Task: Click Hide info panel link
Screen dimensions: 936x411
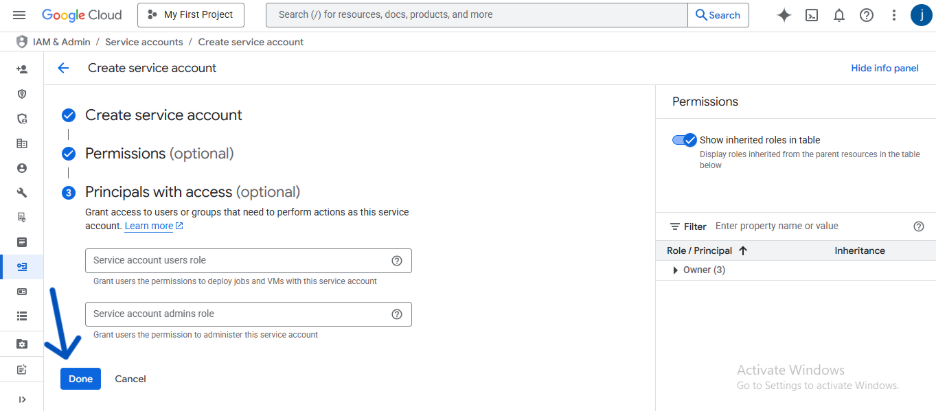Action: [x=884, y=68]
